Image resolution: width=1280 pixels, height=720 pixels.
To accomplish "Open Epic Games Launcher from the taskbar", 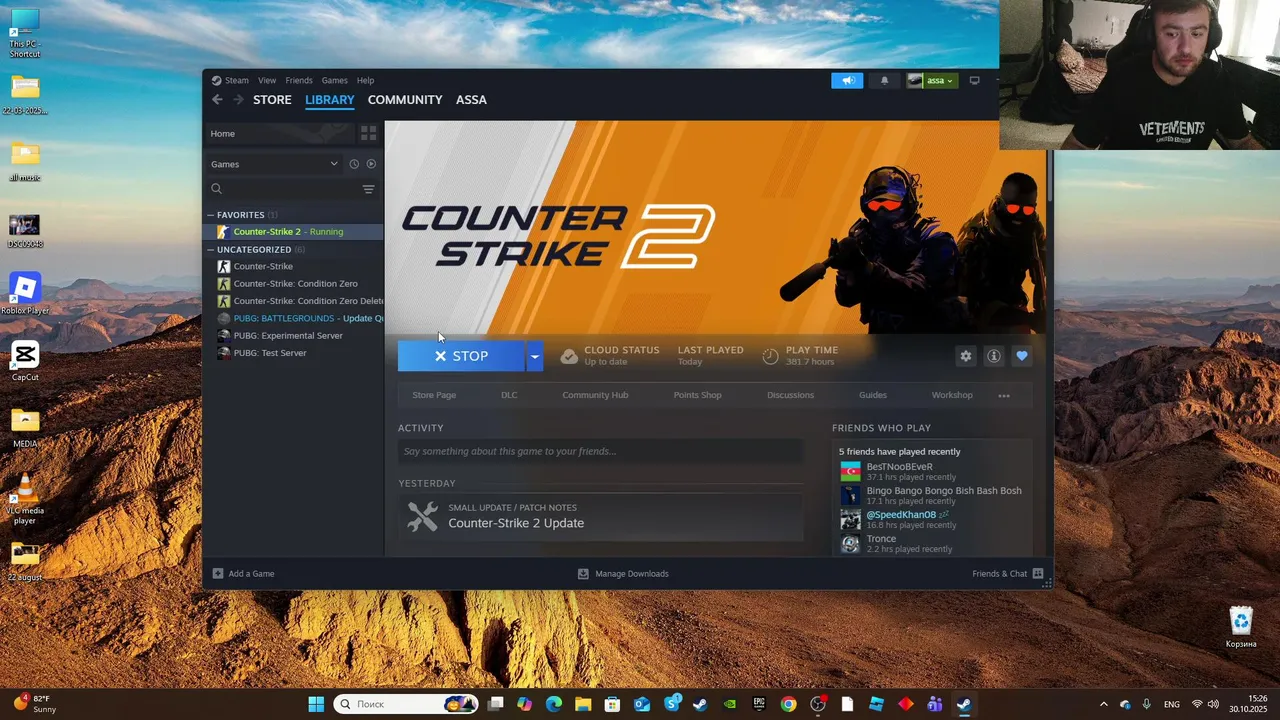I will [759, 704].
